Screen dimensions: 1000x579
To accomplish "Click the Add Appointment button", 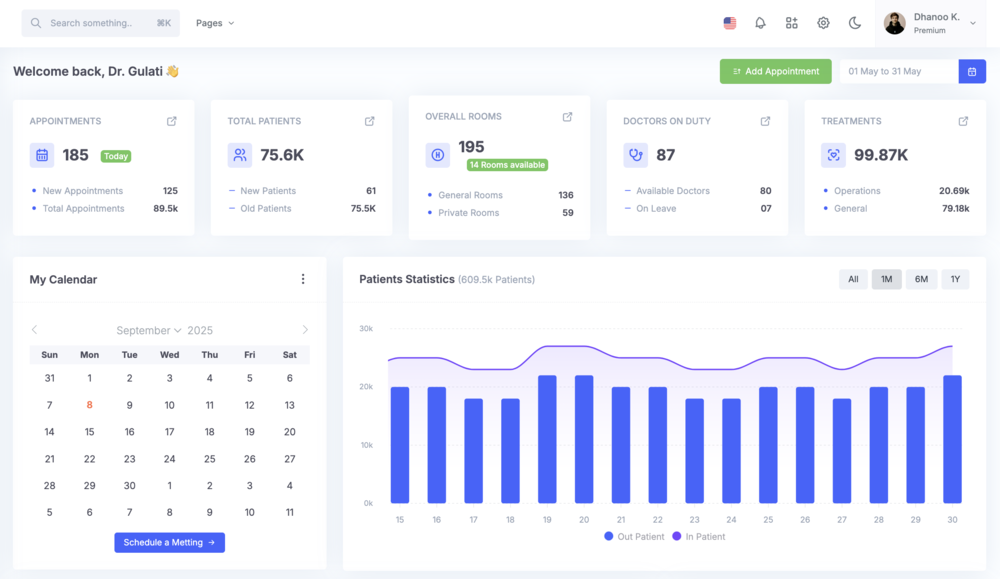I will 775,72.
